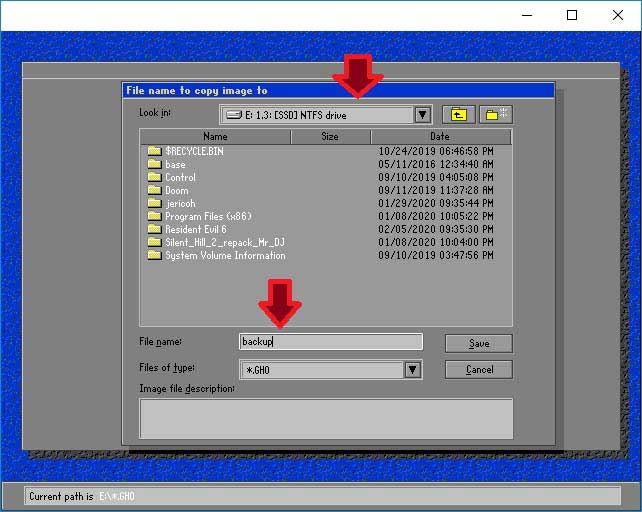This screenshot has width=642, height=512.
Task: Open the Look in drive dropdown arrow
Action: (422, 115)
